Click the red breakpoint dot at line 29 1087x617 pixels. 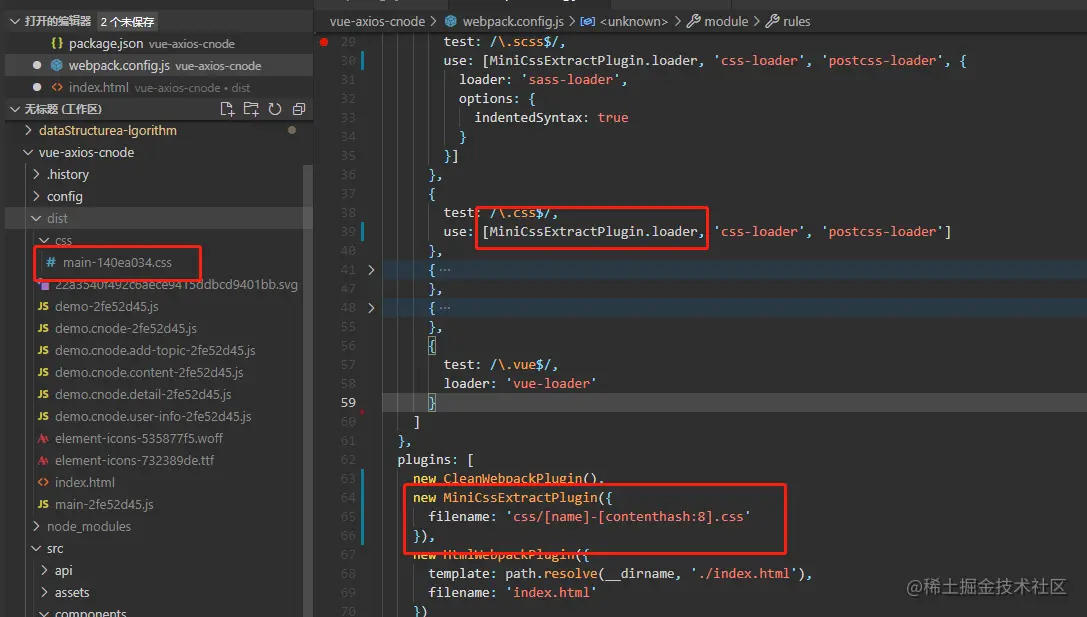pos(324,42)
